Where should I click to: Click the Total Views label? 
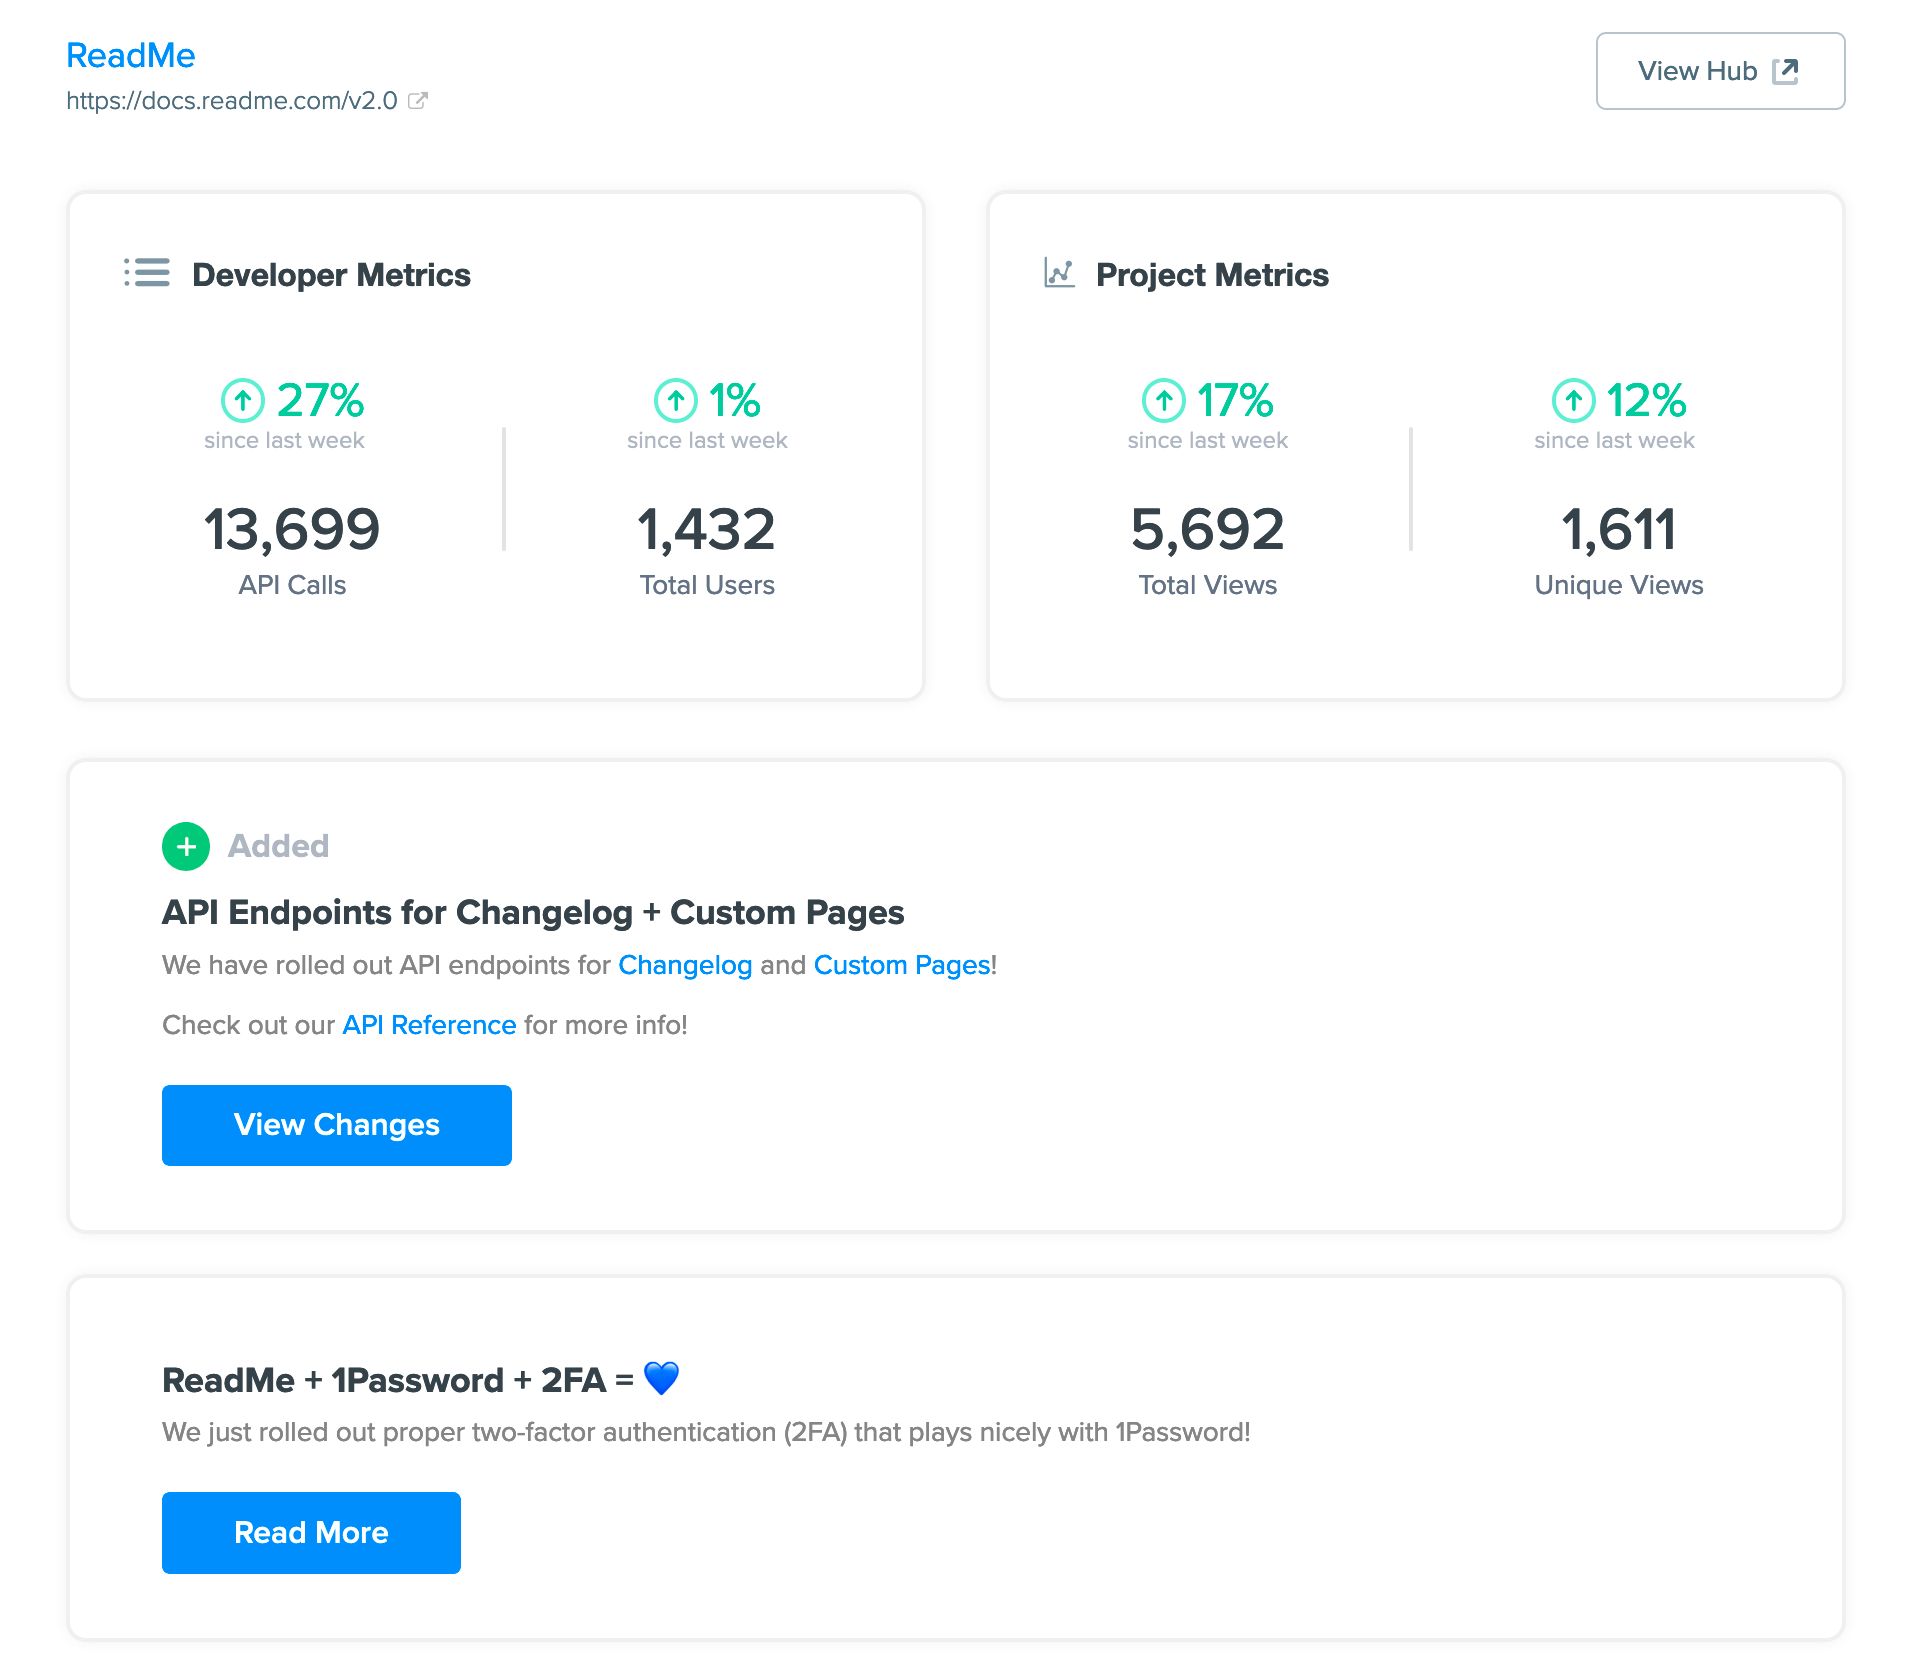(x=1208, y=585)
